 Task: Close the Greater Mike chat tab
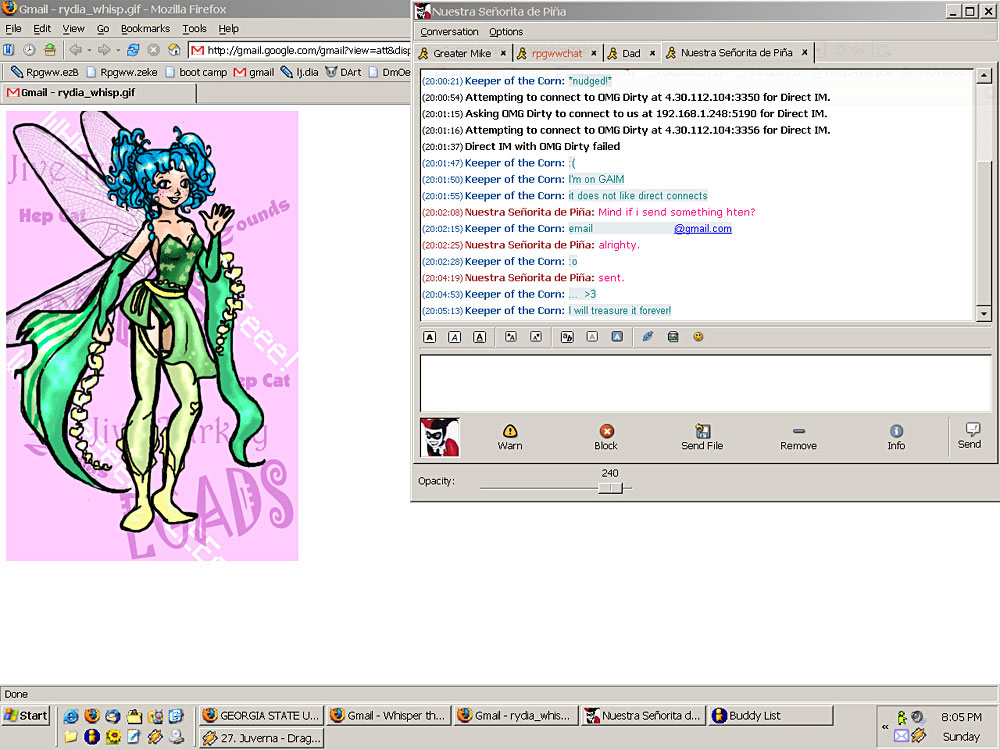pos(503,54)
